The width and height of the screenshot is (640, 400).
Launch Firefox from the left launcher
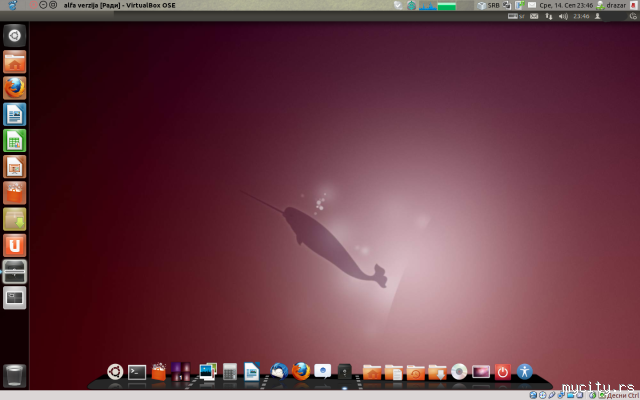(x=15, y=88)
